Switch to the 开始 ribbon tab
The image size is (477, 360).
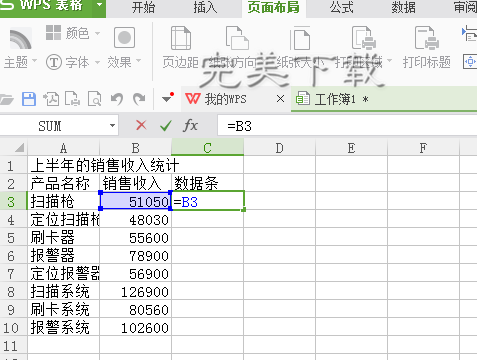click(x=143, y=7)
